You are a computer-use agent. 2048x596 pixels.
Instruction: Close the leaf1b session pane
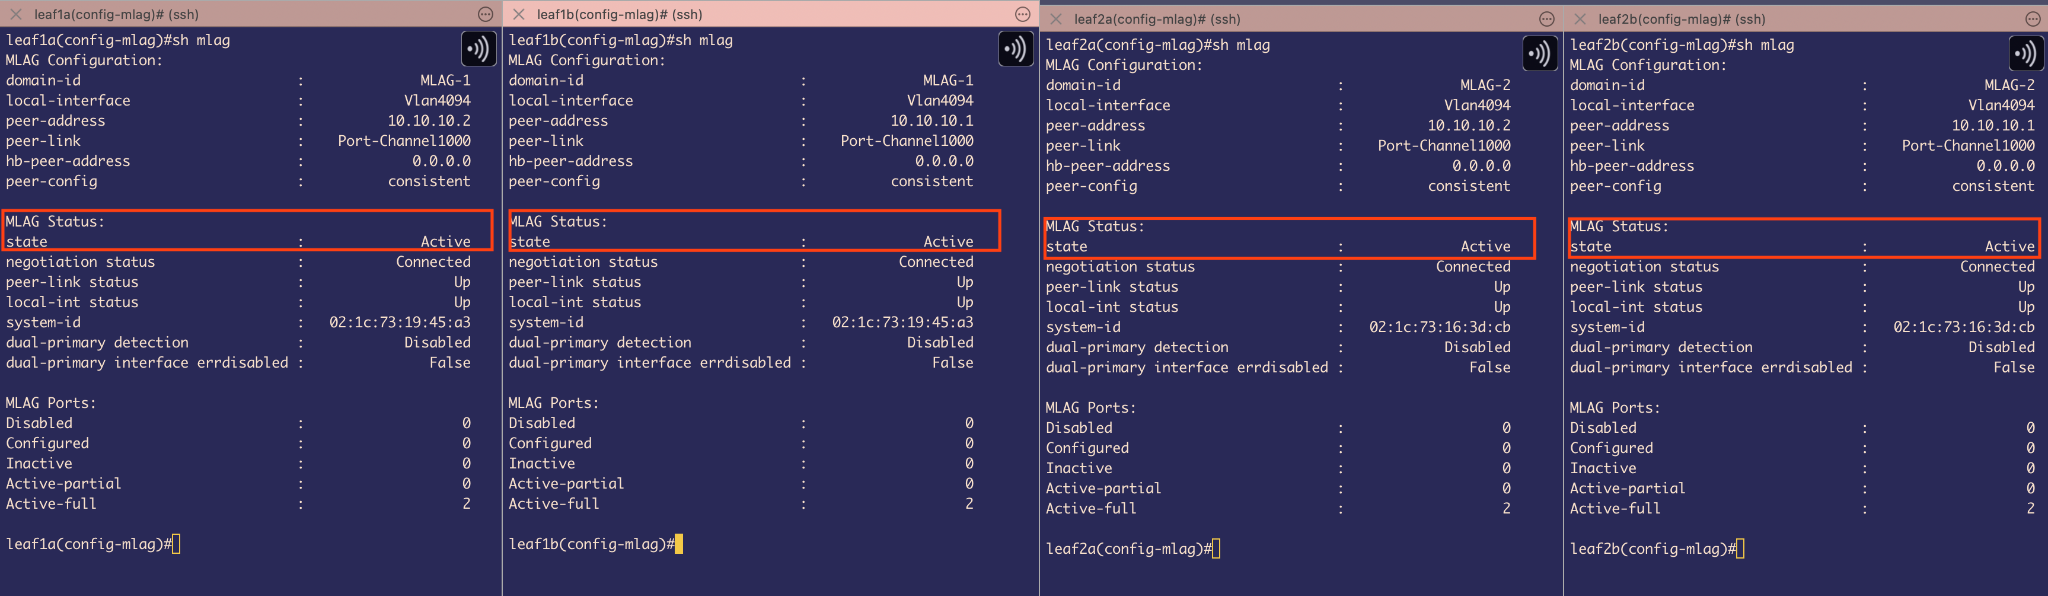click(x=519, y=14)
